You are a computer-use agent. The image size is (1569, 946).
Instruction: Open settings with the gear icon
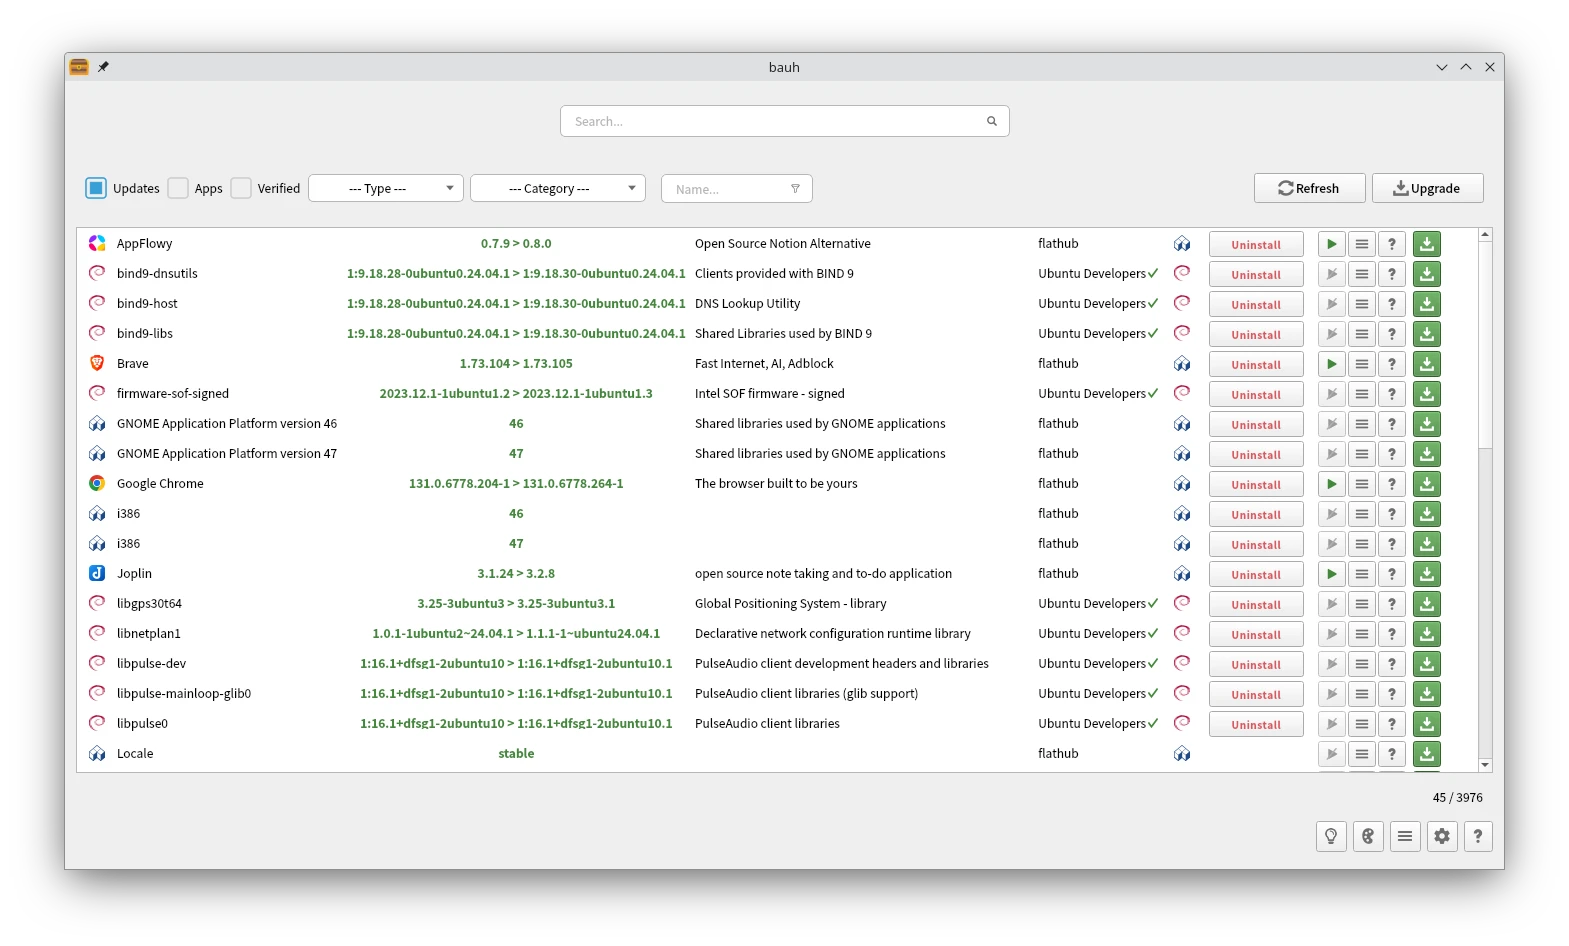(1441, 836)
